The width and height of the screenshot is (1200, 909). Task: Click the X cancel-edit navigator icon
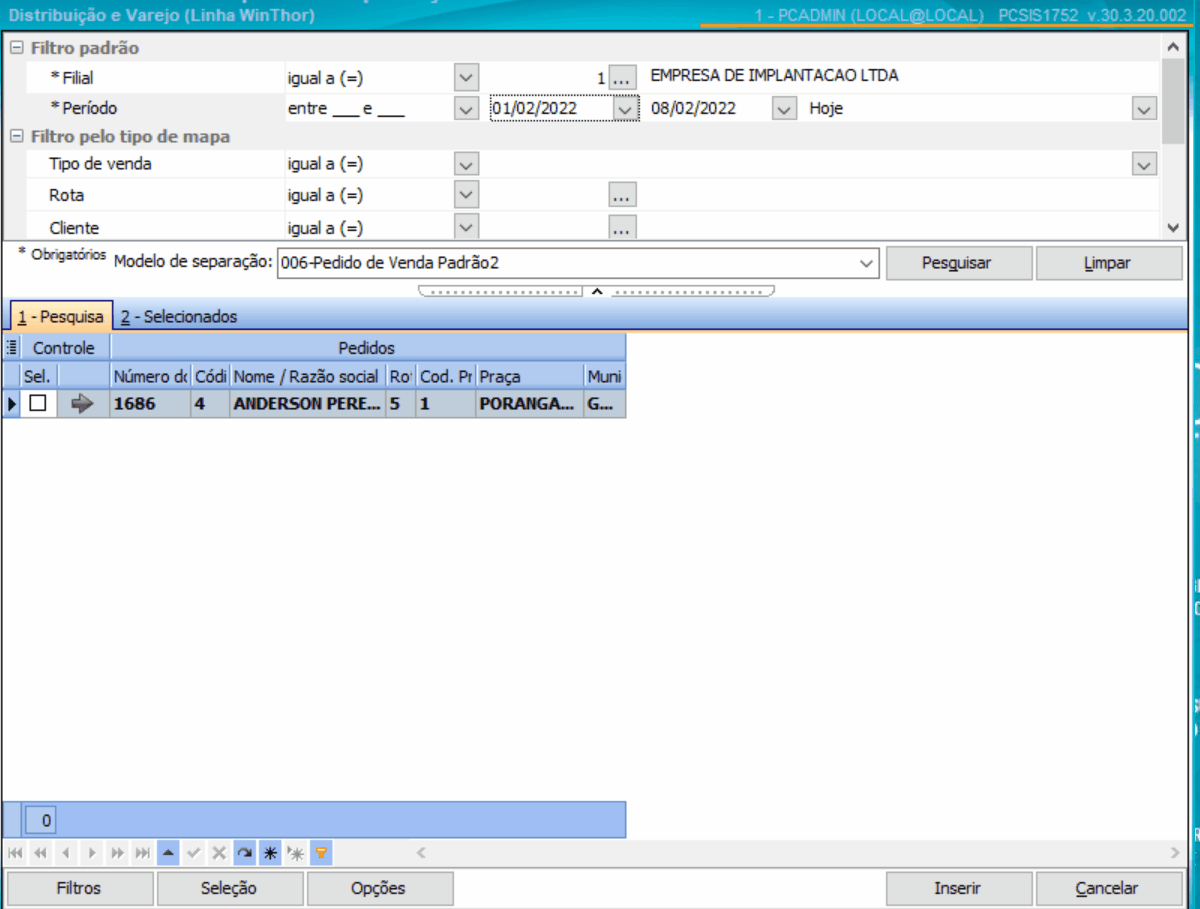tap(219, 854)
